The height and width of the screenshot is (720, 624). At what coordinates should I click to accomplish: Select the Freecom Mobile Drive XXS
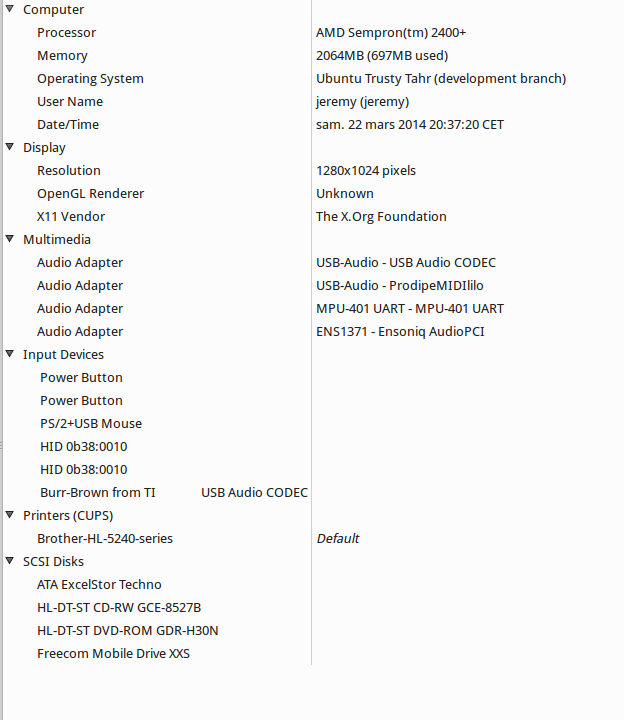tap(113, 654)
